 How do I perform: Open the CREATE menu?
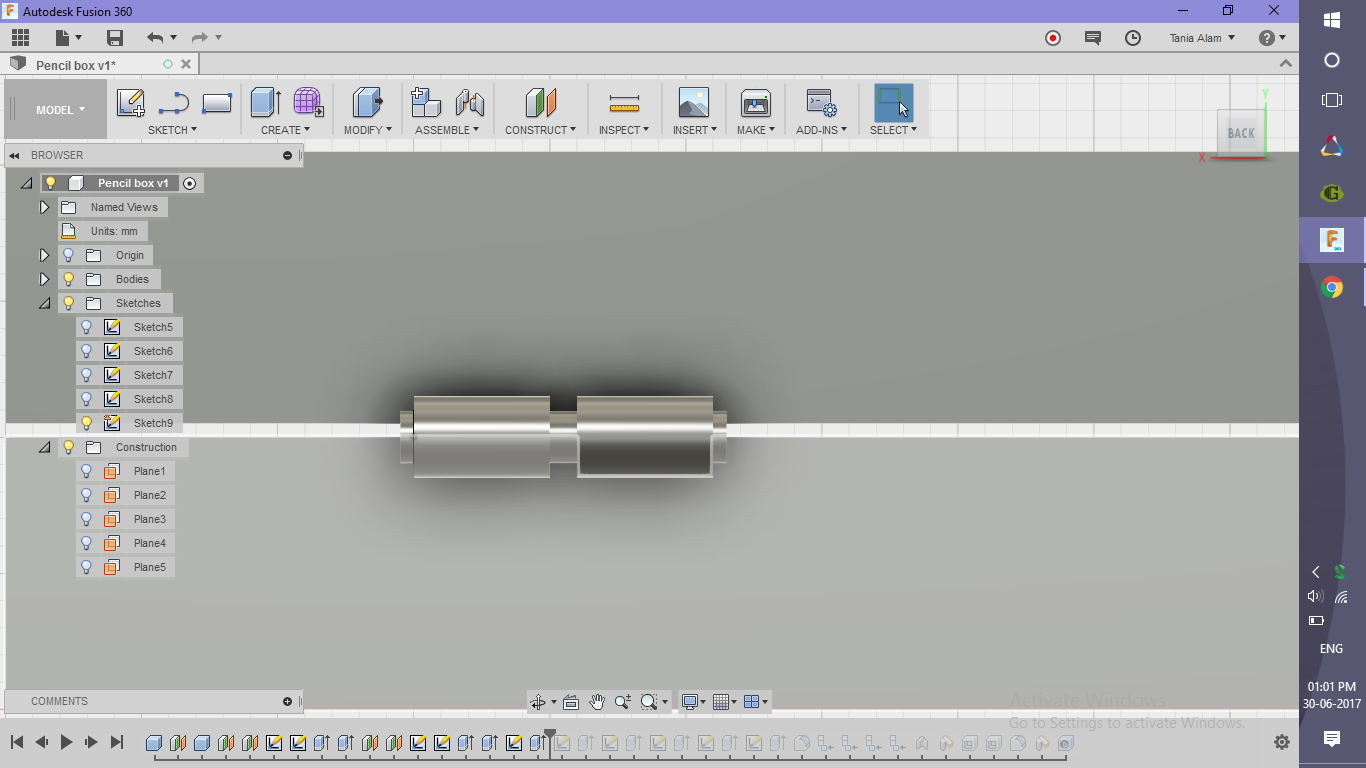coord(285,130)
